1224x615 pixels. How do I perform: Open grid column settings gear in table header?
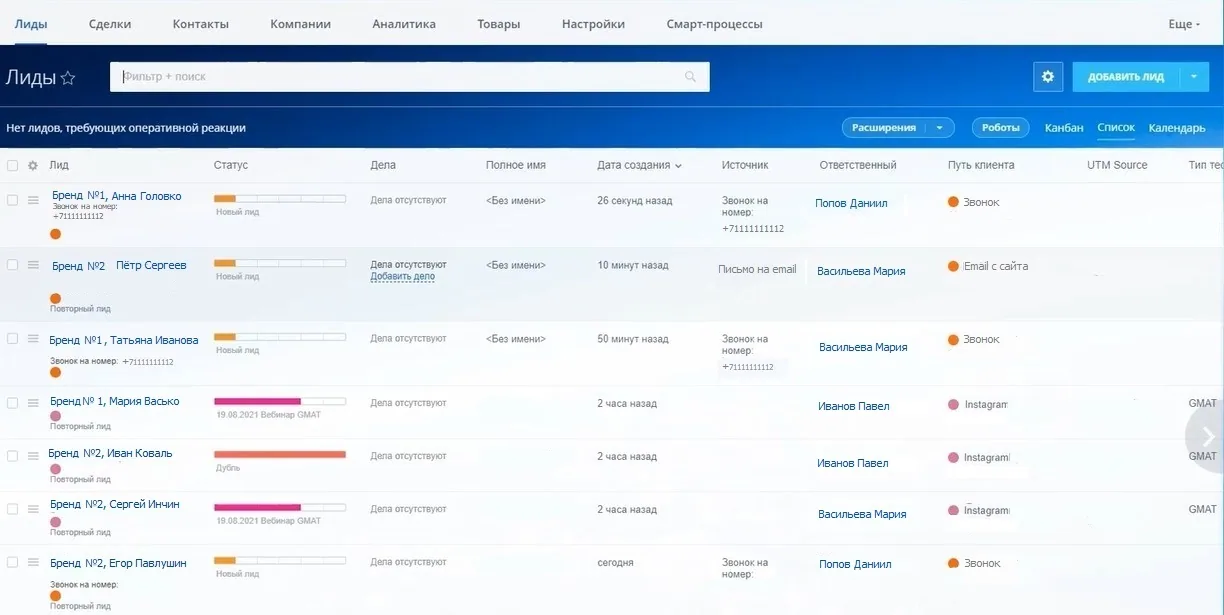point(33,166)
